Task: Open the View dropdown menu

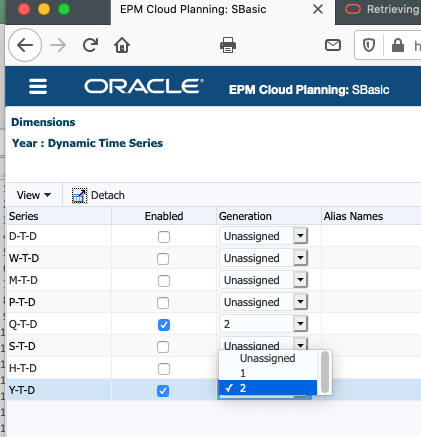Action: pyautogui.click(x=34, y=195)
